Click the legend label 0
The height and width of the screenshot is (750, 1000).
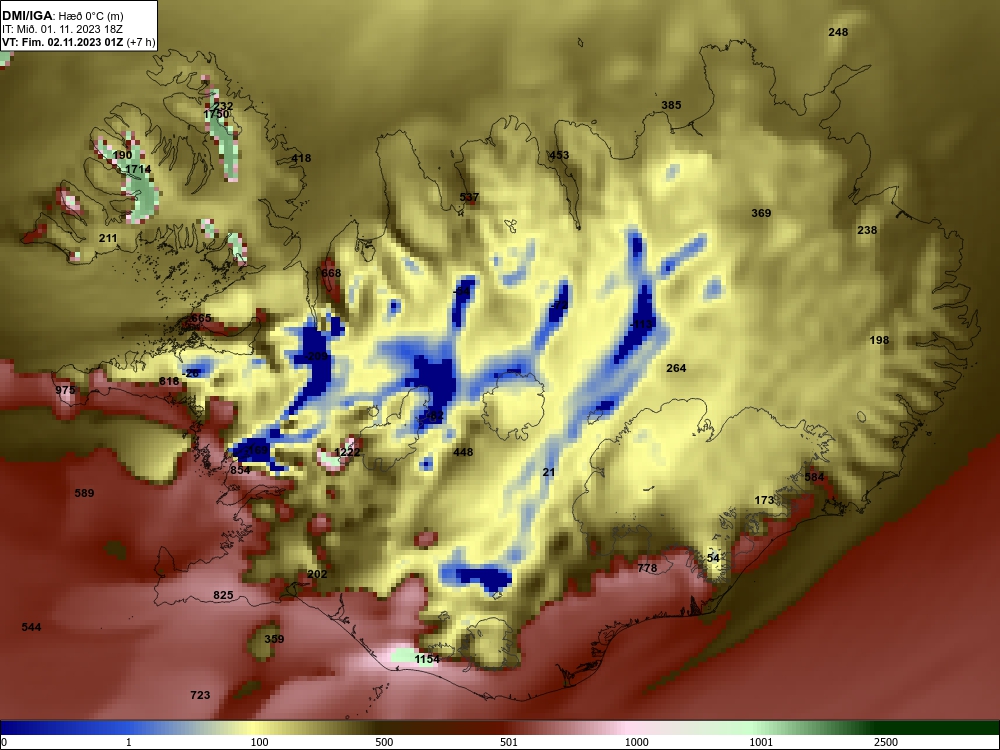tap(4, 742)
